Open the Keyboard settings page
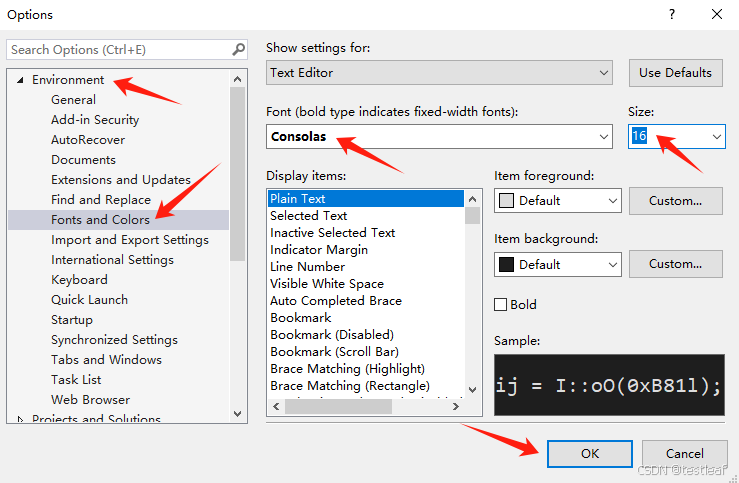Image resolution: width=739 pixels, height=483 pixels. click(79, 280)
